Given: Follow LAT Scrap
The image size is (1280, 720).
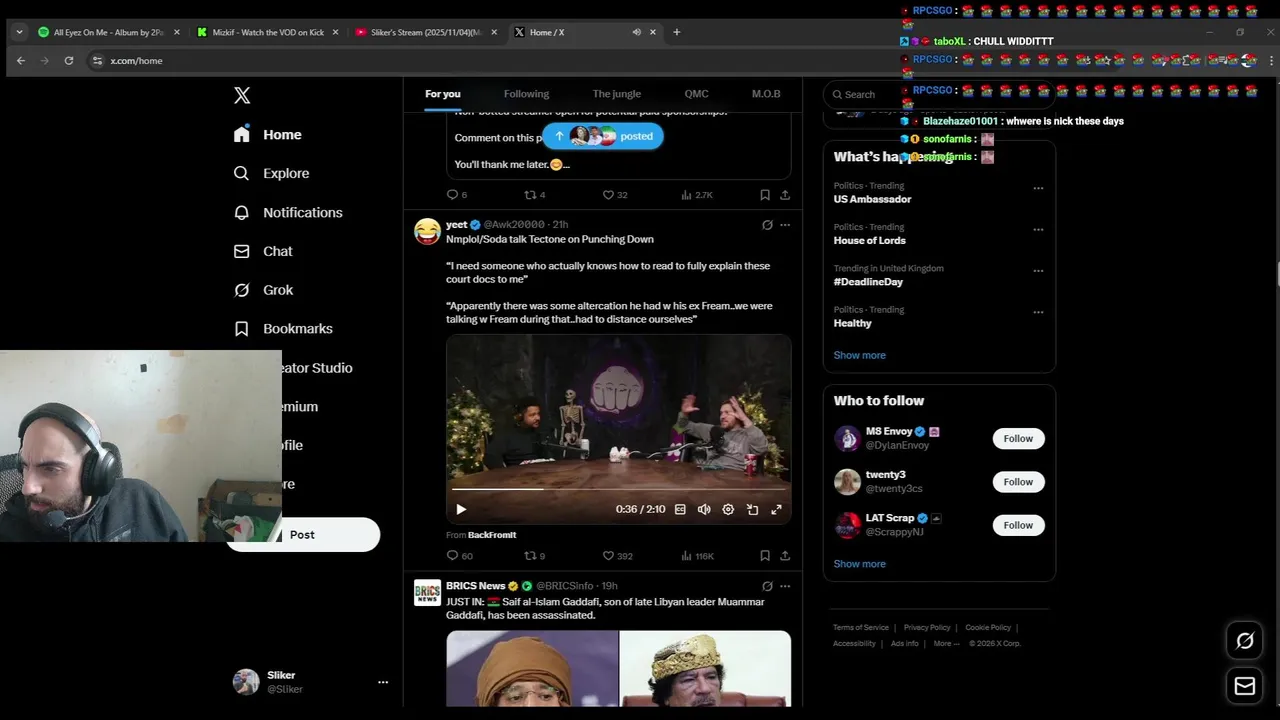Looking at the screenshot, I should [1018, 525].
